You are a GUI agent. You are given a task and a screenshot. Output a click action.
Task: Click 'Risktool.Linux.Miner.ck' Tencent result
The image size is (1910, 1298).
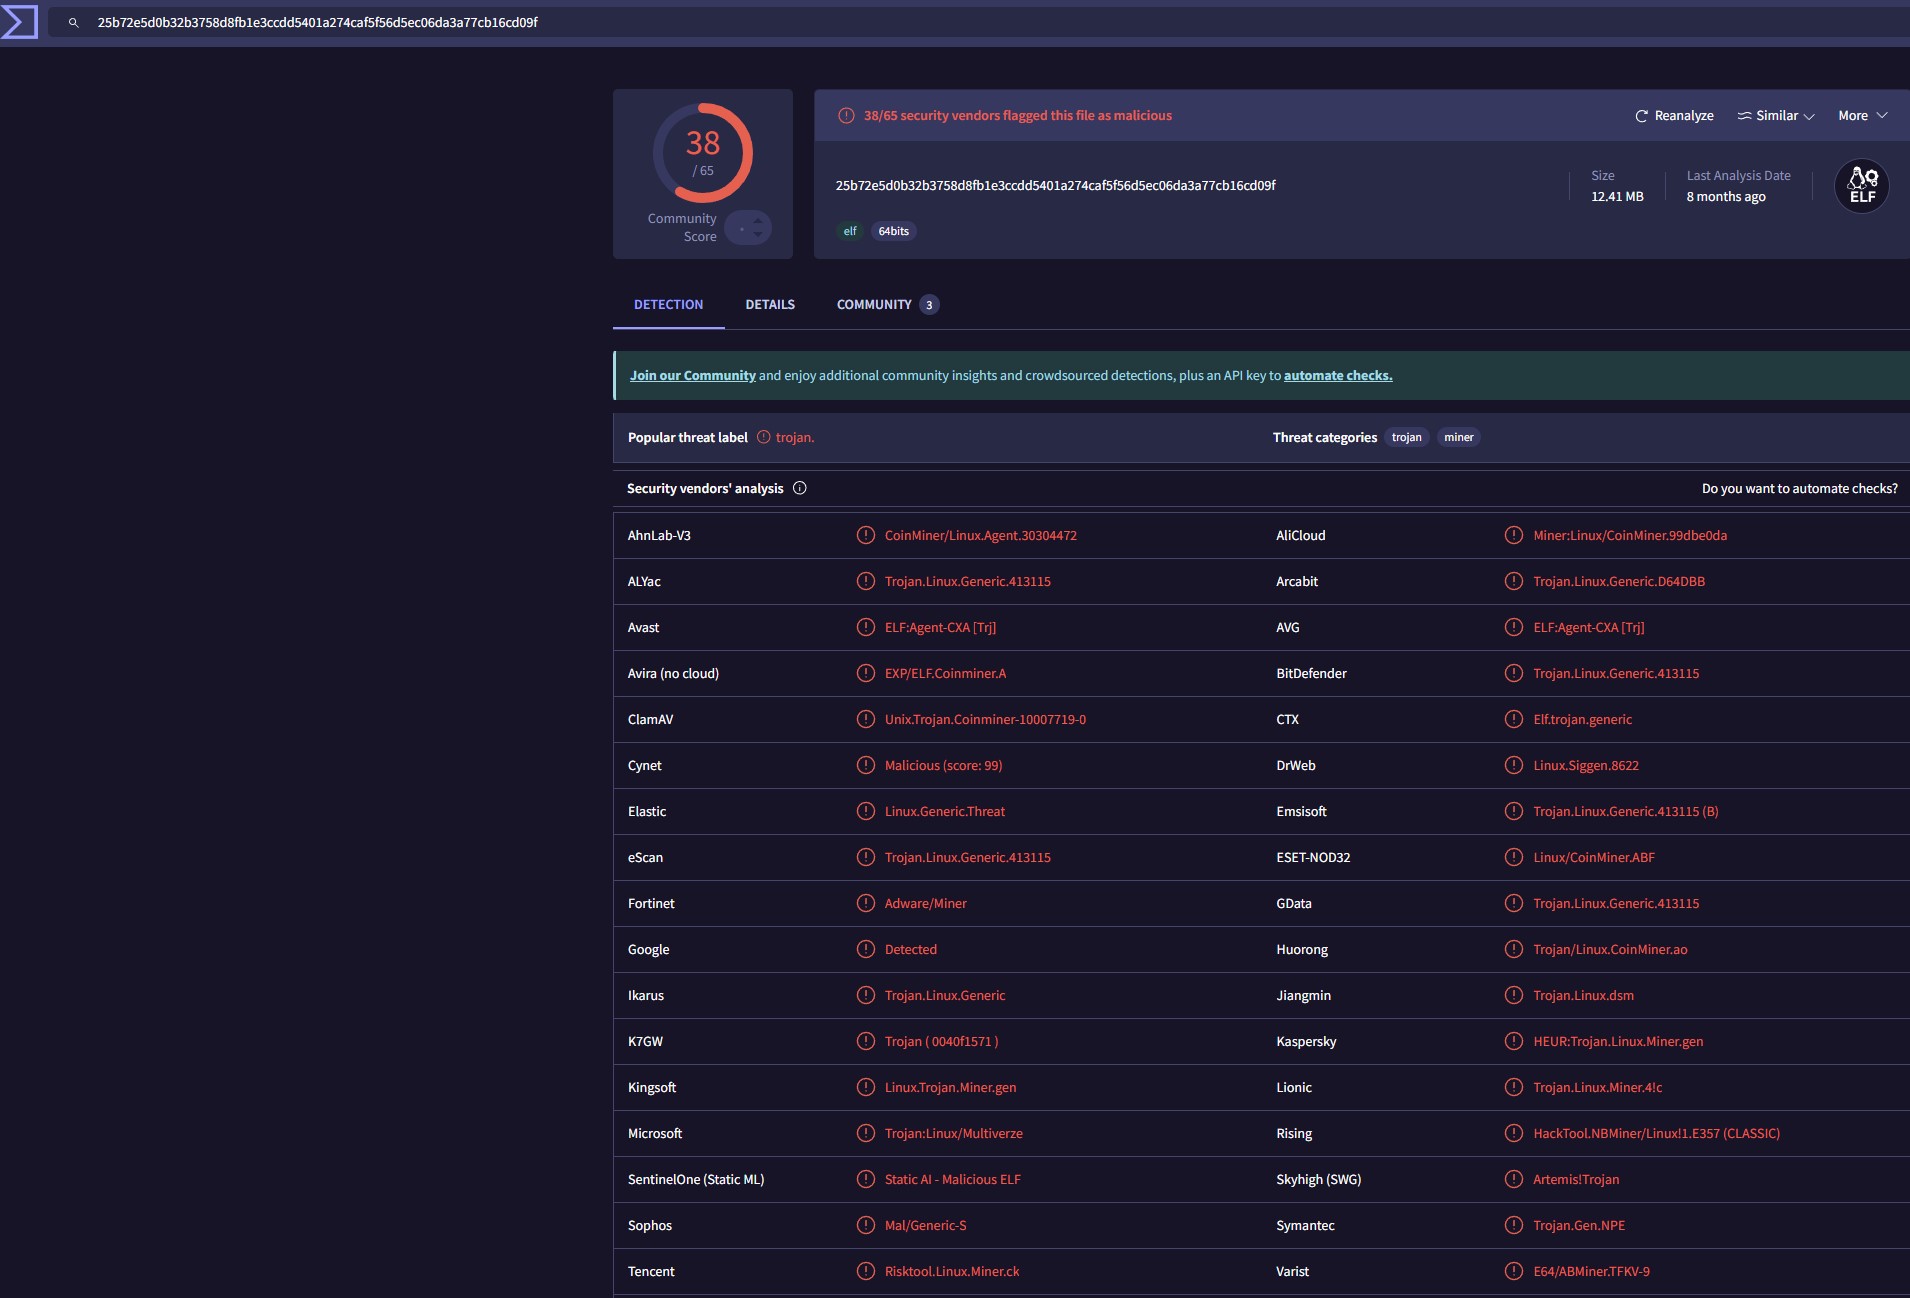pyautogui.click(x=952, y=1272)
